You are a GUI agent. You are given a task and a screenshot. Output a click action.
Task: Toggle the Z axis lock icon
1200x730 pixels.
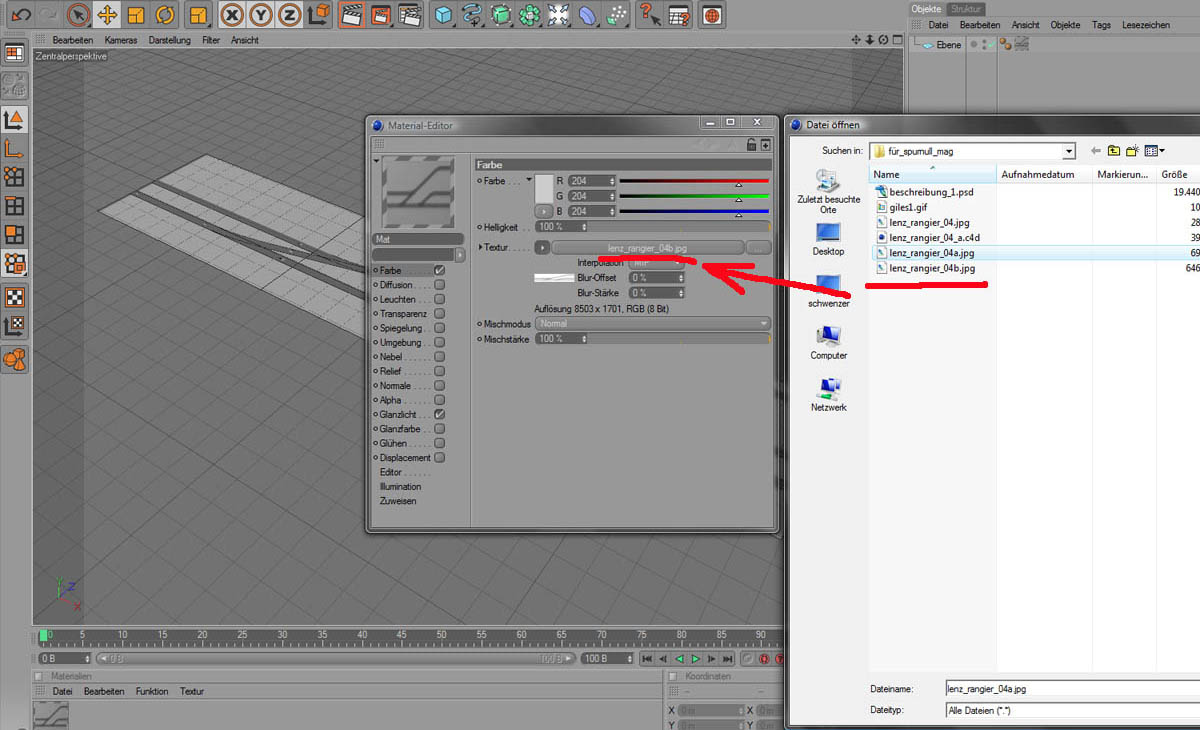[x=289, y=15]
